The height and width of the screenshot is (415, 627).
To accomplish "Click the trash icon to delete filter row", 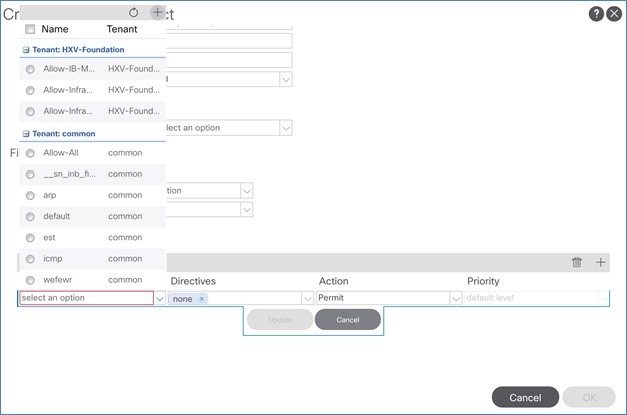I will (x=577, y=262).
